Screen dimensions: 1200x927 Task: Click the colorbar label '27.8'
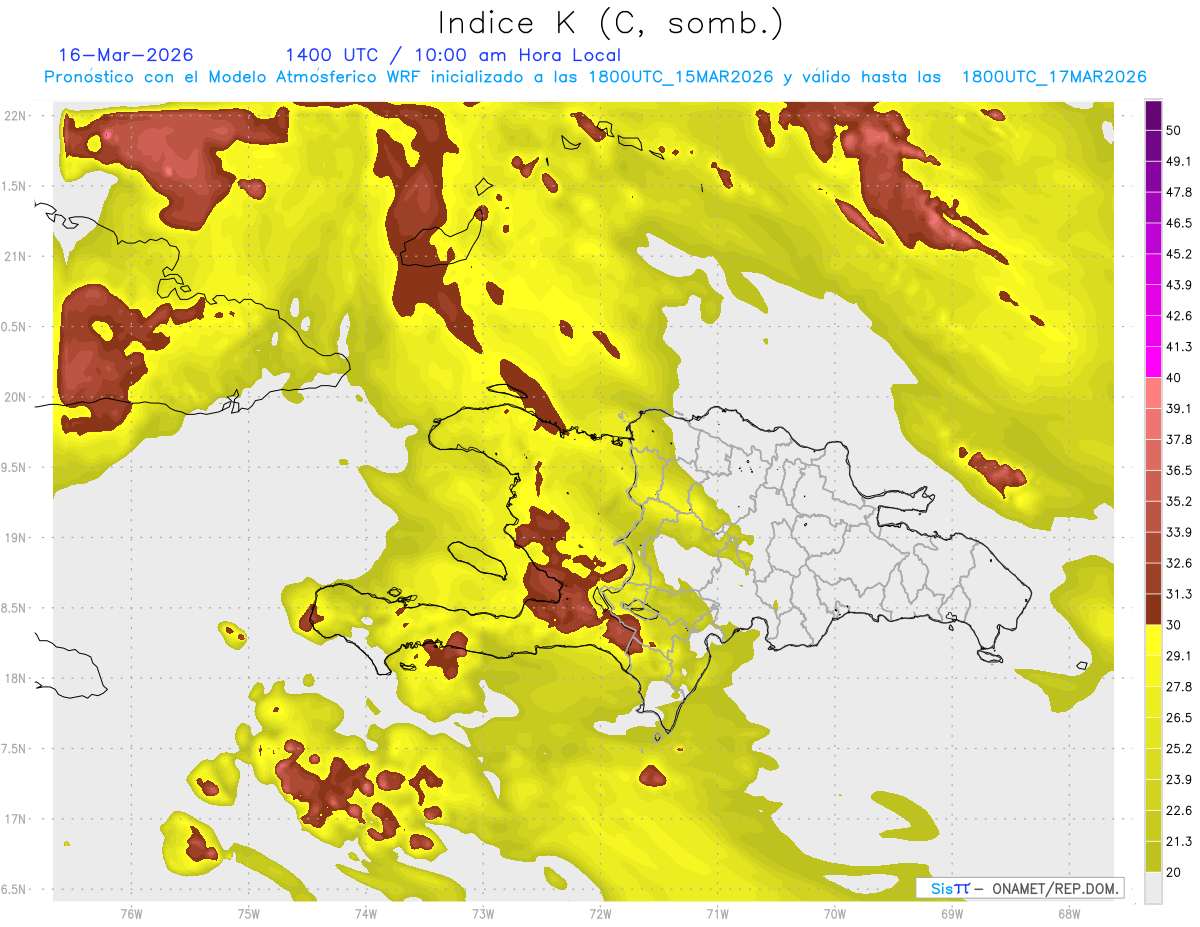(x=1179, y=687)
